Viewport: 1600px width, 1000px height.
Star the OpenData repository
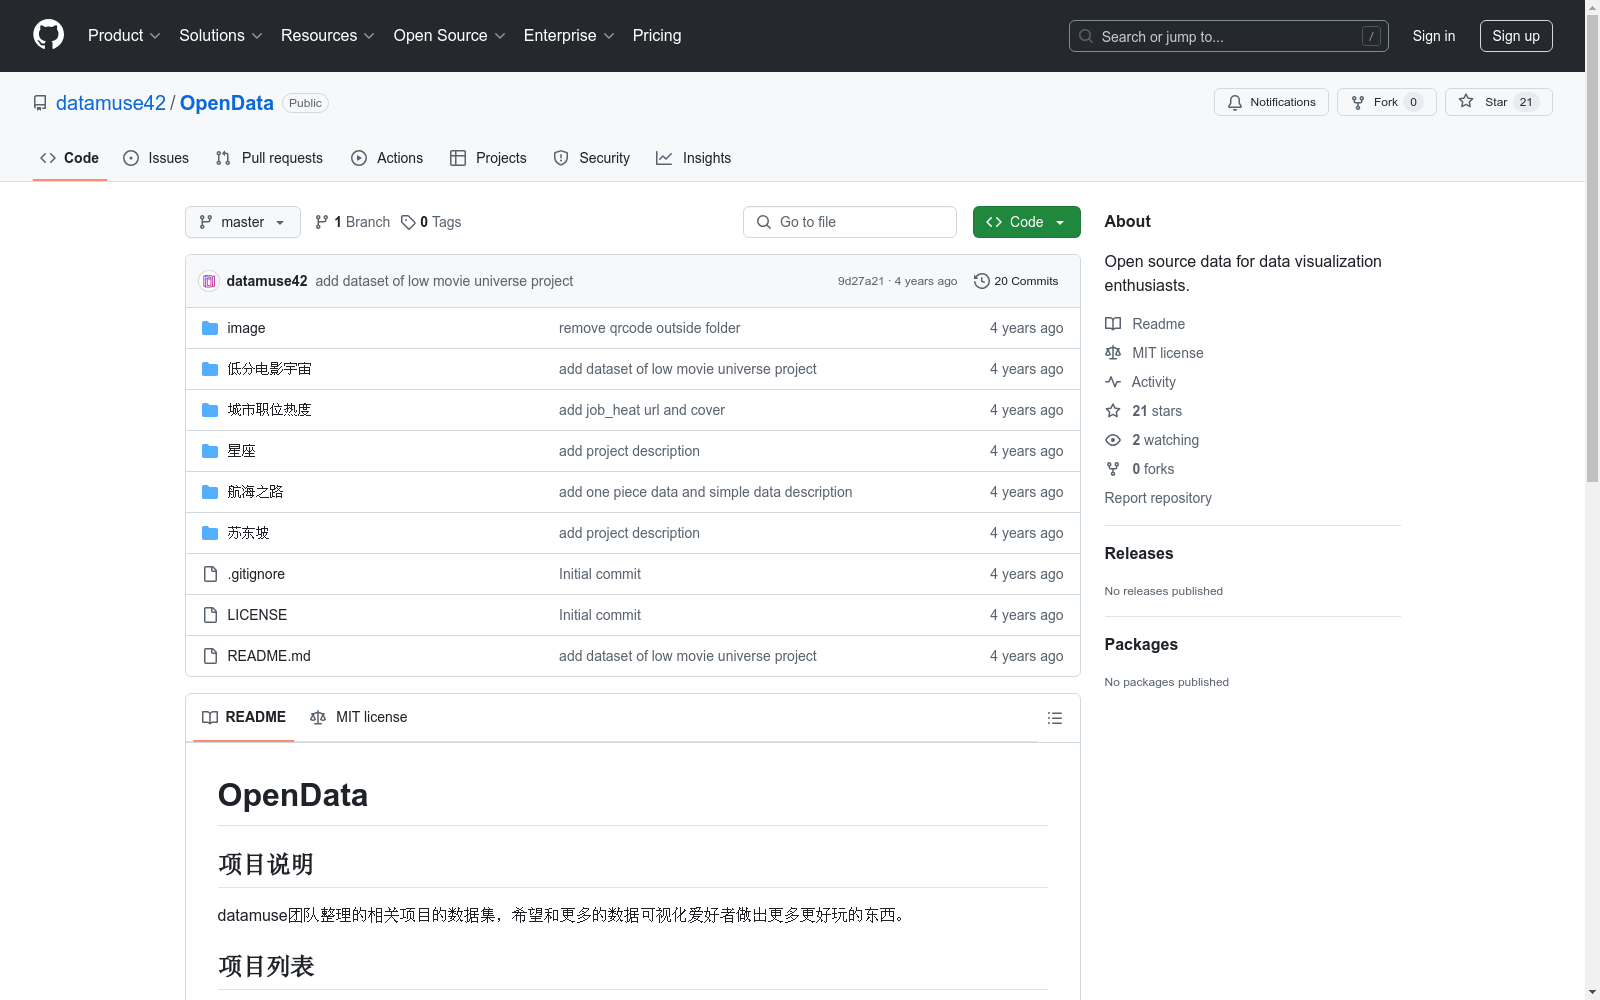point(1499,102)
